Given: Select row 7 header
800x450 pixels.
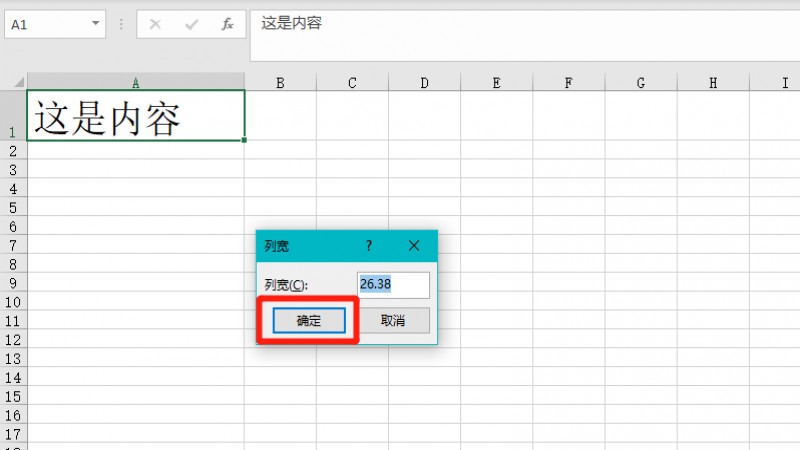Looking at the screenshot, I should tap(13, 245).
